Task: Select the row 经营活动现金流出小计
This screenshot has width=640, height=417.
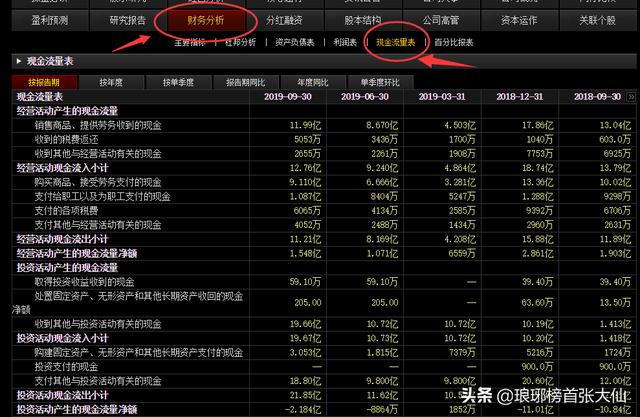Action: click(324, 240)
